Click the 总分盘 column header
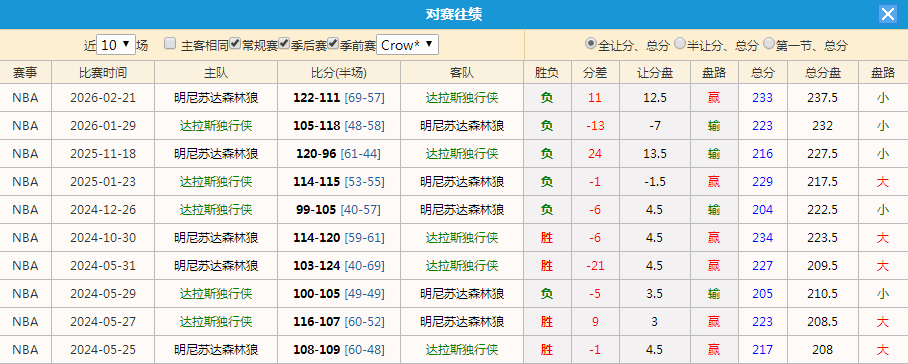The image size is (908, 364). coord(823,72)
